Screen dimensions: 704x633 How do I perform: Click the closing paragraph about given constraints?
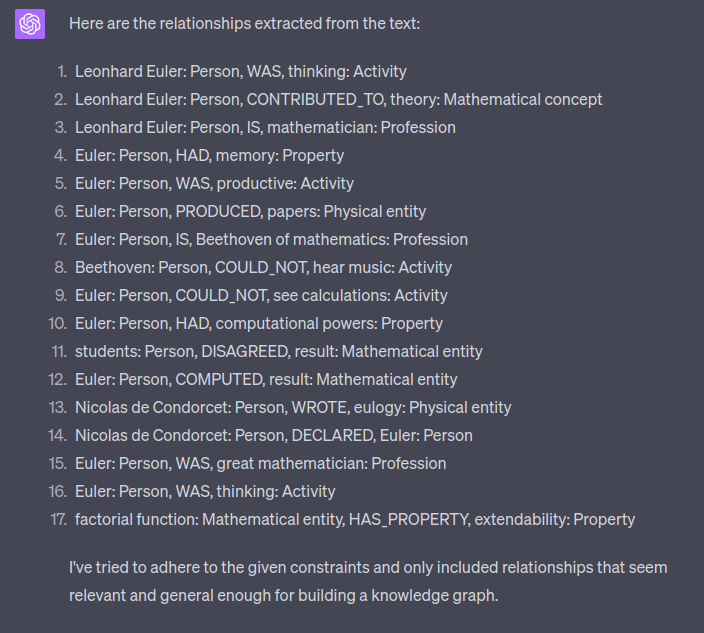click(x=368, y=581)
